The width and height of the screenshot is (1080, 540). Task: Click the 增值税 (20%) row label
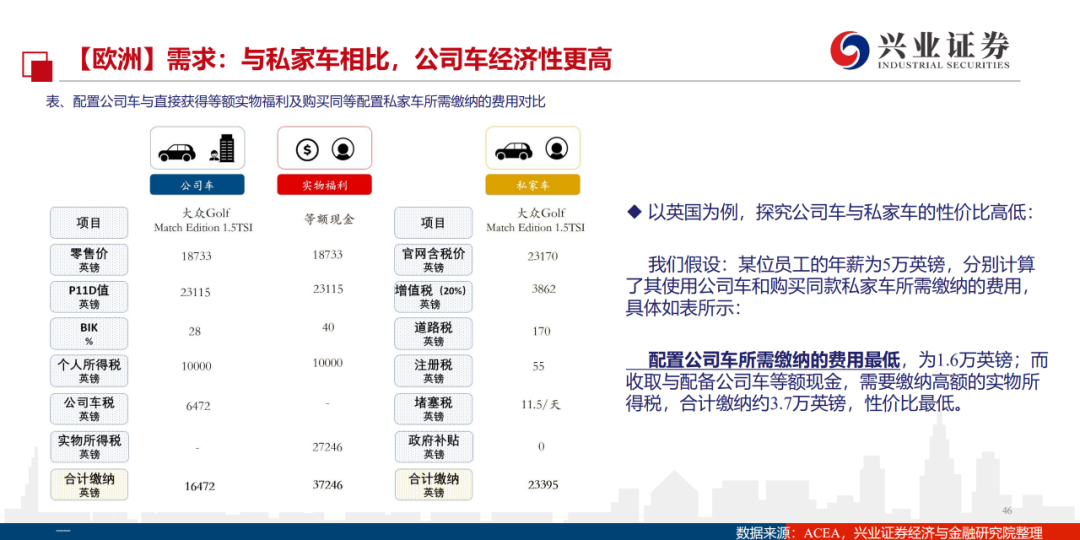[433, 297]
